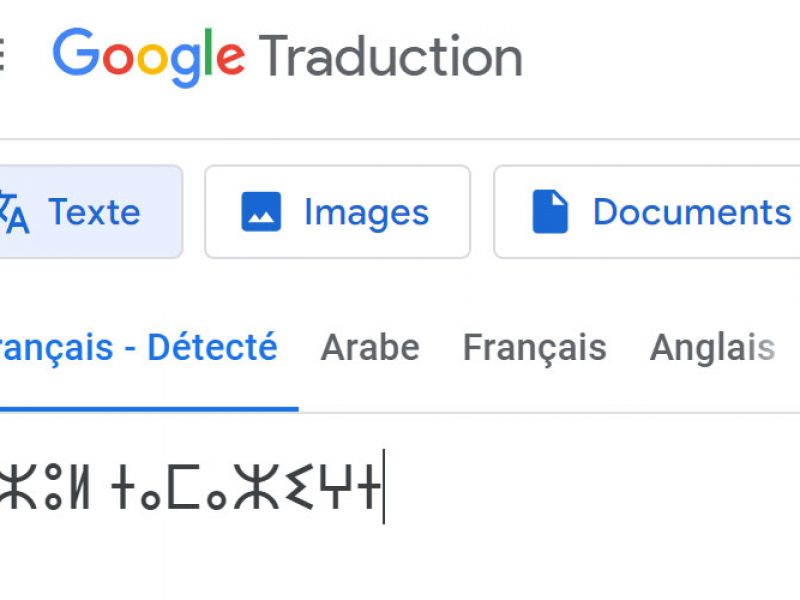Switch to Images translation mode label

pos(366,212)
